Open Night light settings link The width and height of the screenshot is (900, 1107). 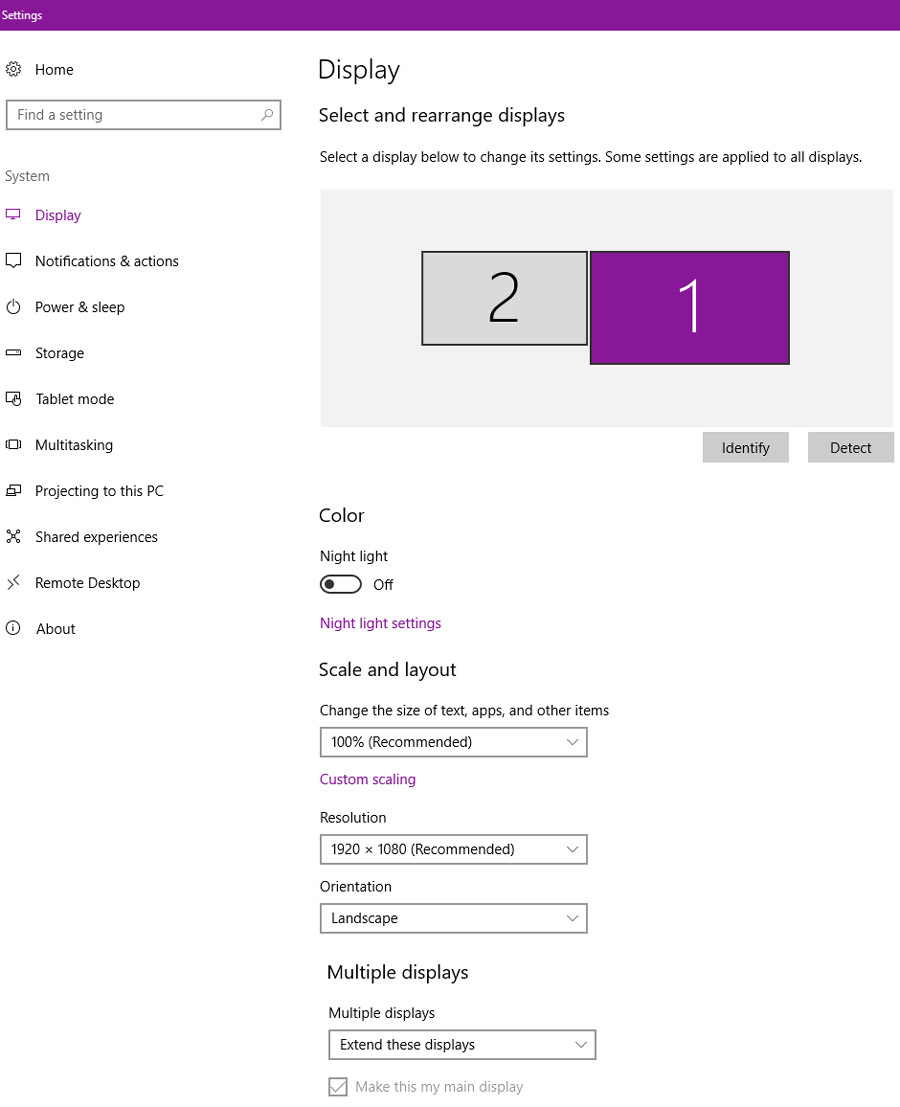pos(380,623)
